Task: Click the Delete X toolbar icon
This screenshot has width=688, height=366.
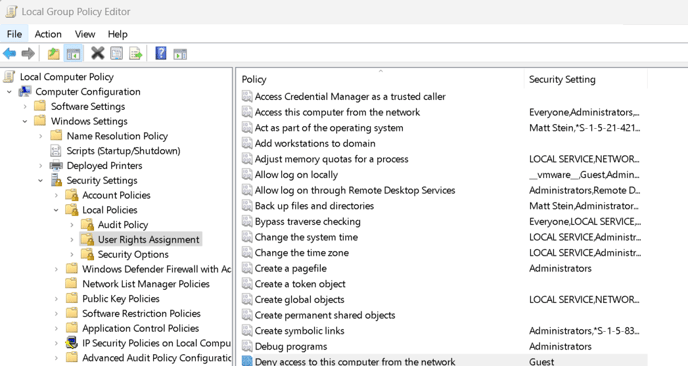Action: [x=97, y=54]
